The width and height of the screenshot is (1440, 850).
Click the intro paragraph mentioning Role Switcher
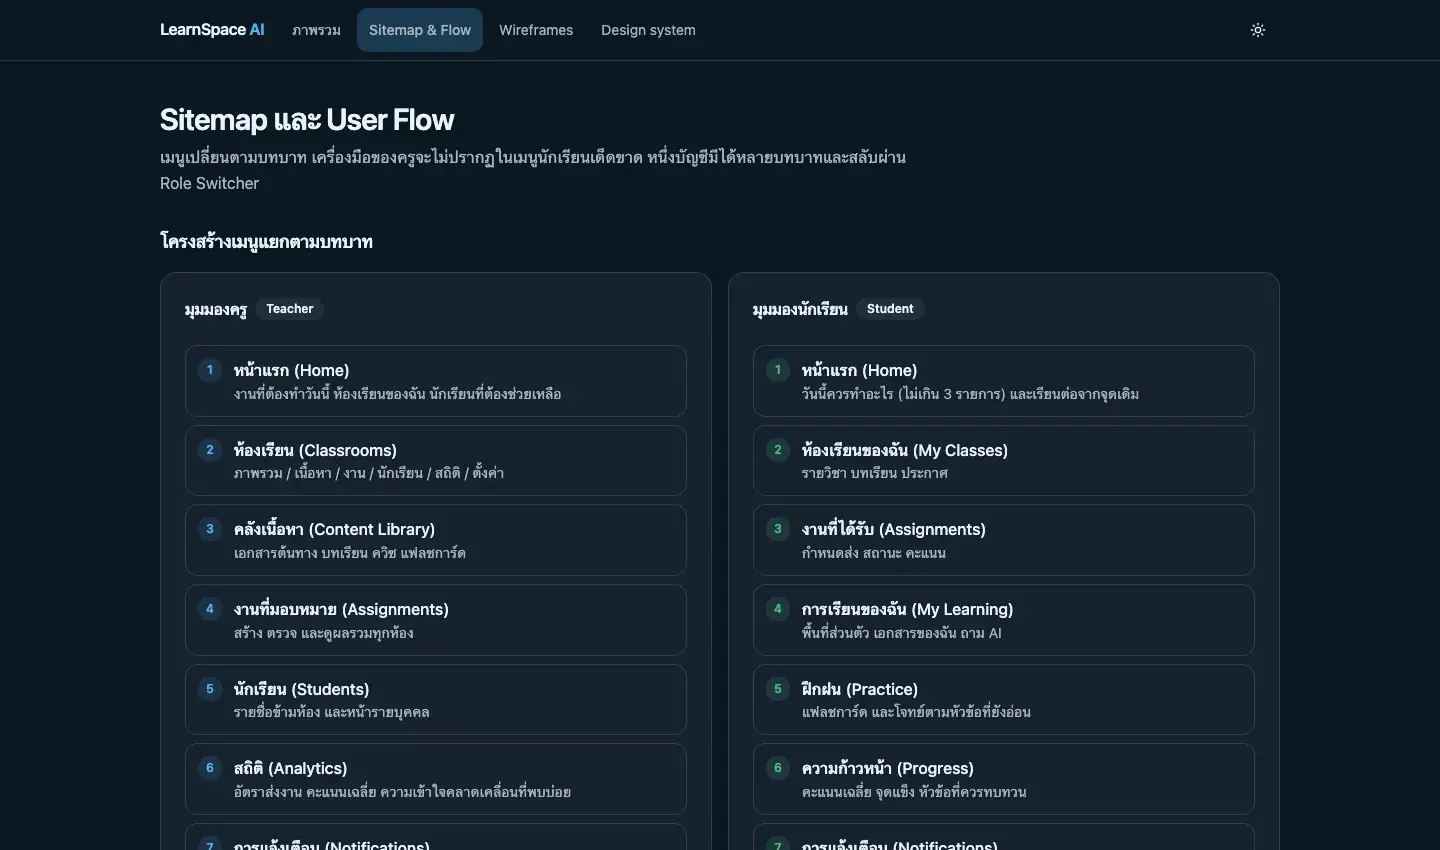click(x=533, y=170)
